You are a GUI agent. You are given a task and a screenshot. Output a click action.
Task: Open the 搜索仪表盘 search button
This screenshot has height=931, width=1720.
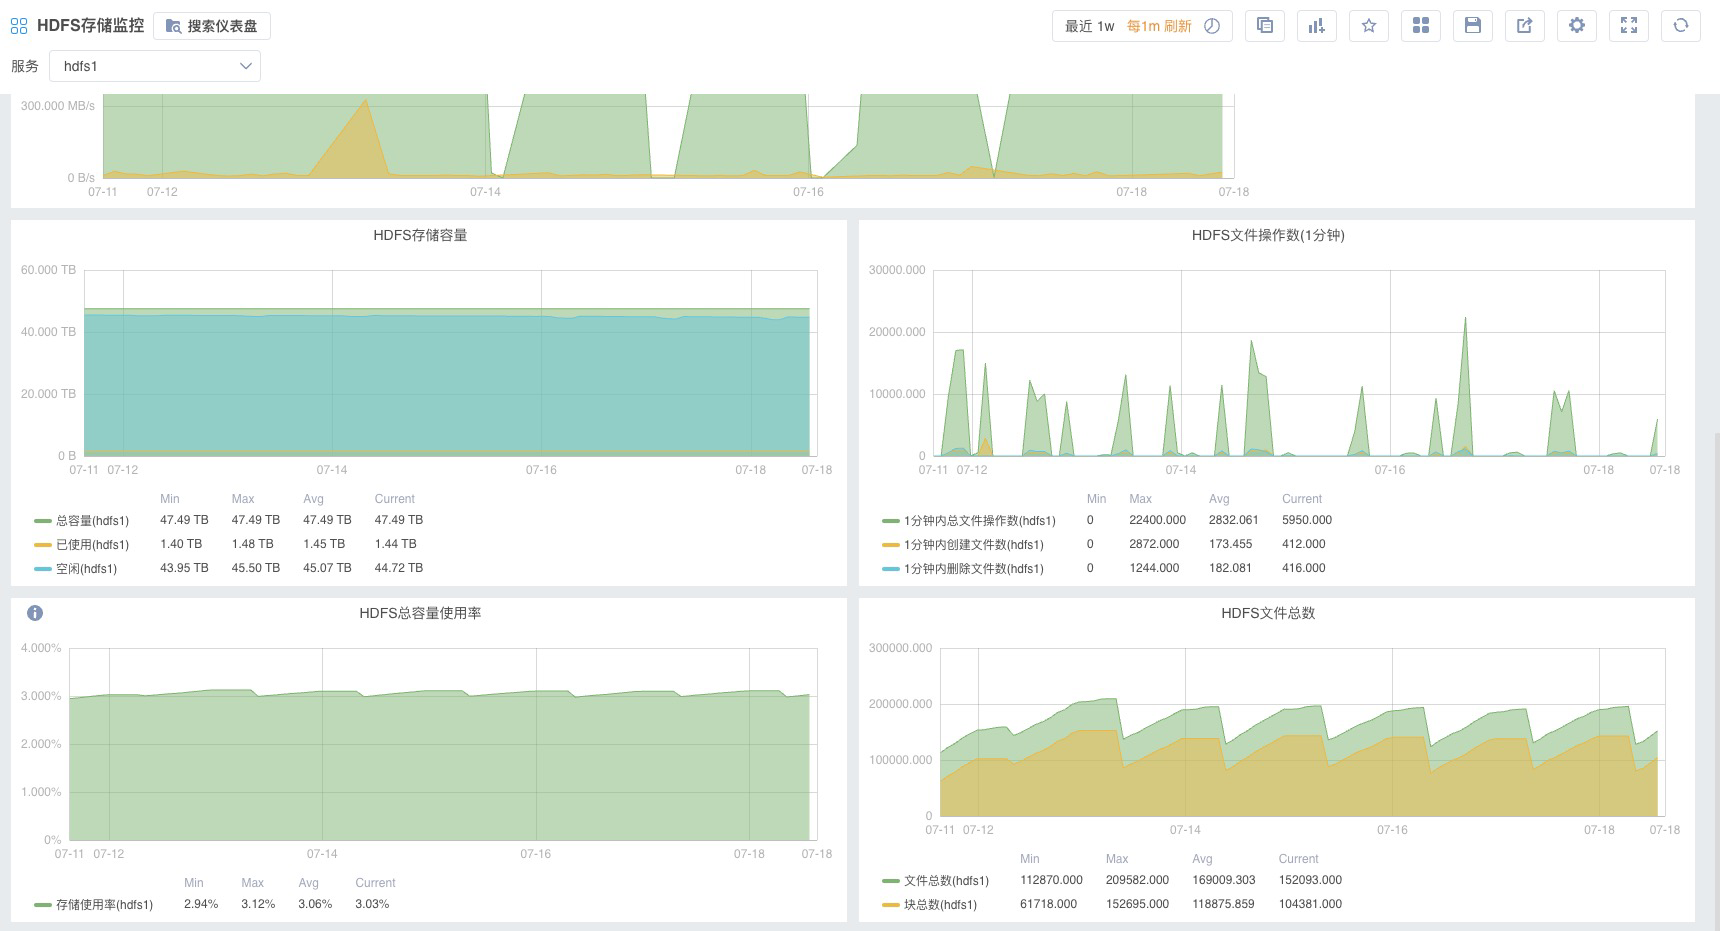[212, 26]
